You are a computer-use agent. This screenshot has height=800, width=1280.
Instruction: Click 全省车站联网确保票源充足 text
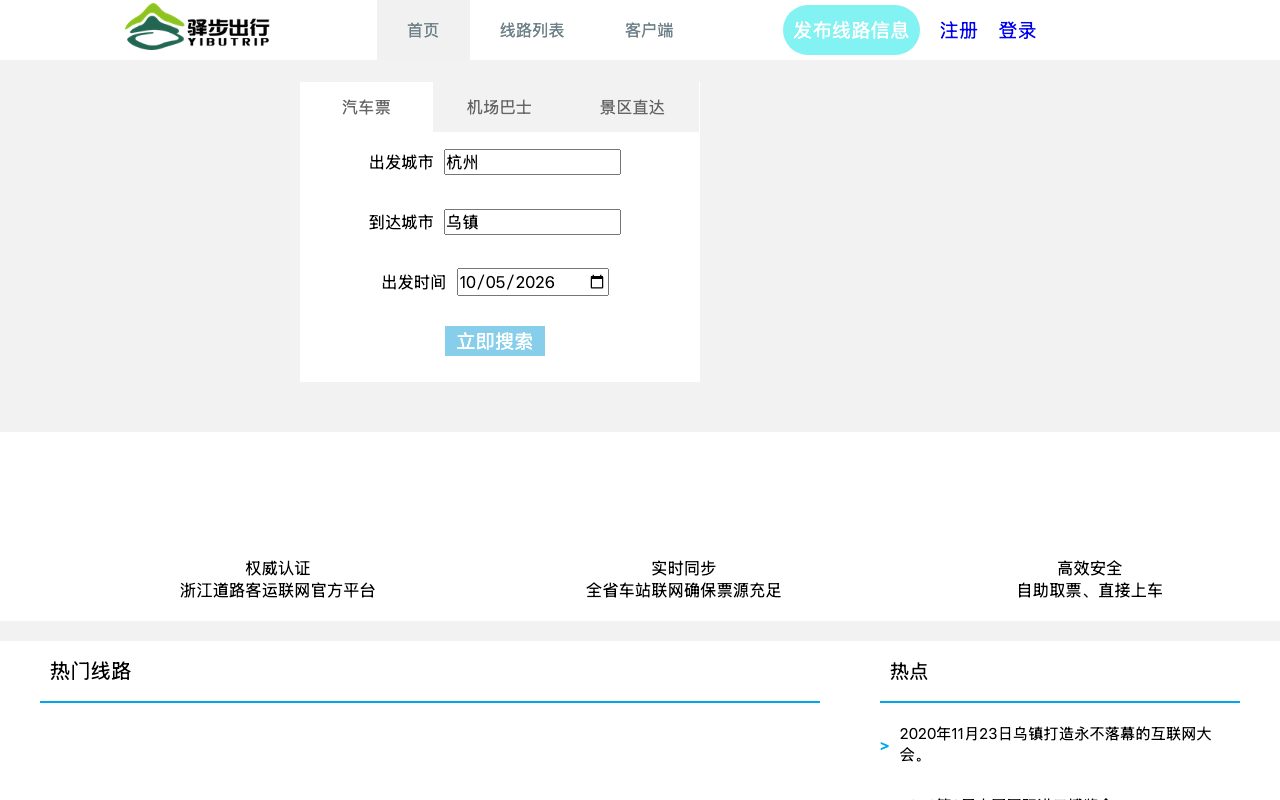684,590
